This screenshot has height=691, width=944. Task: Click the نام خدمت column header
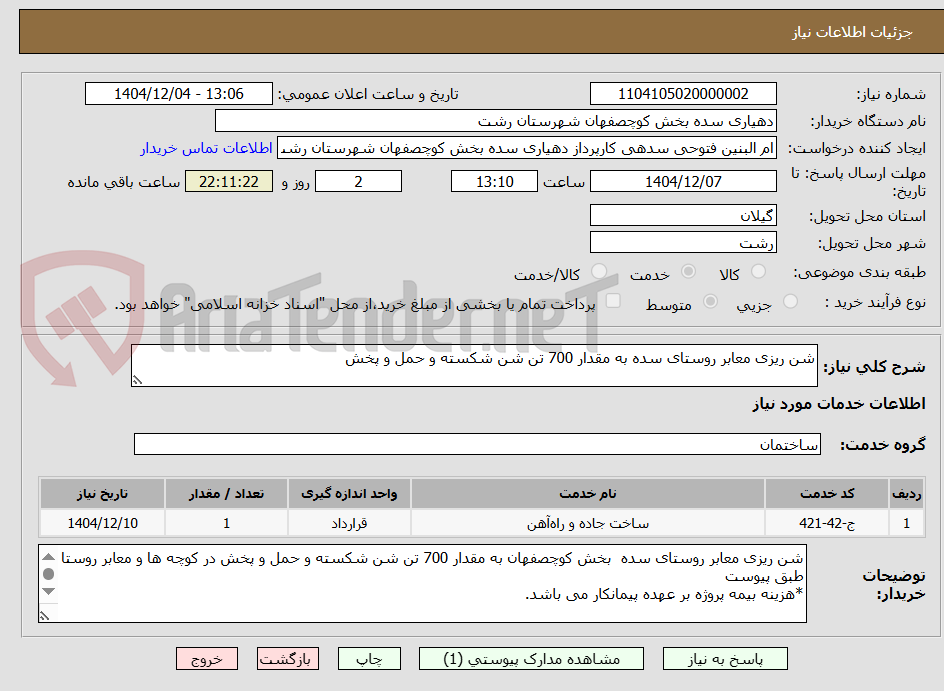point(588,494)
